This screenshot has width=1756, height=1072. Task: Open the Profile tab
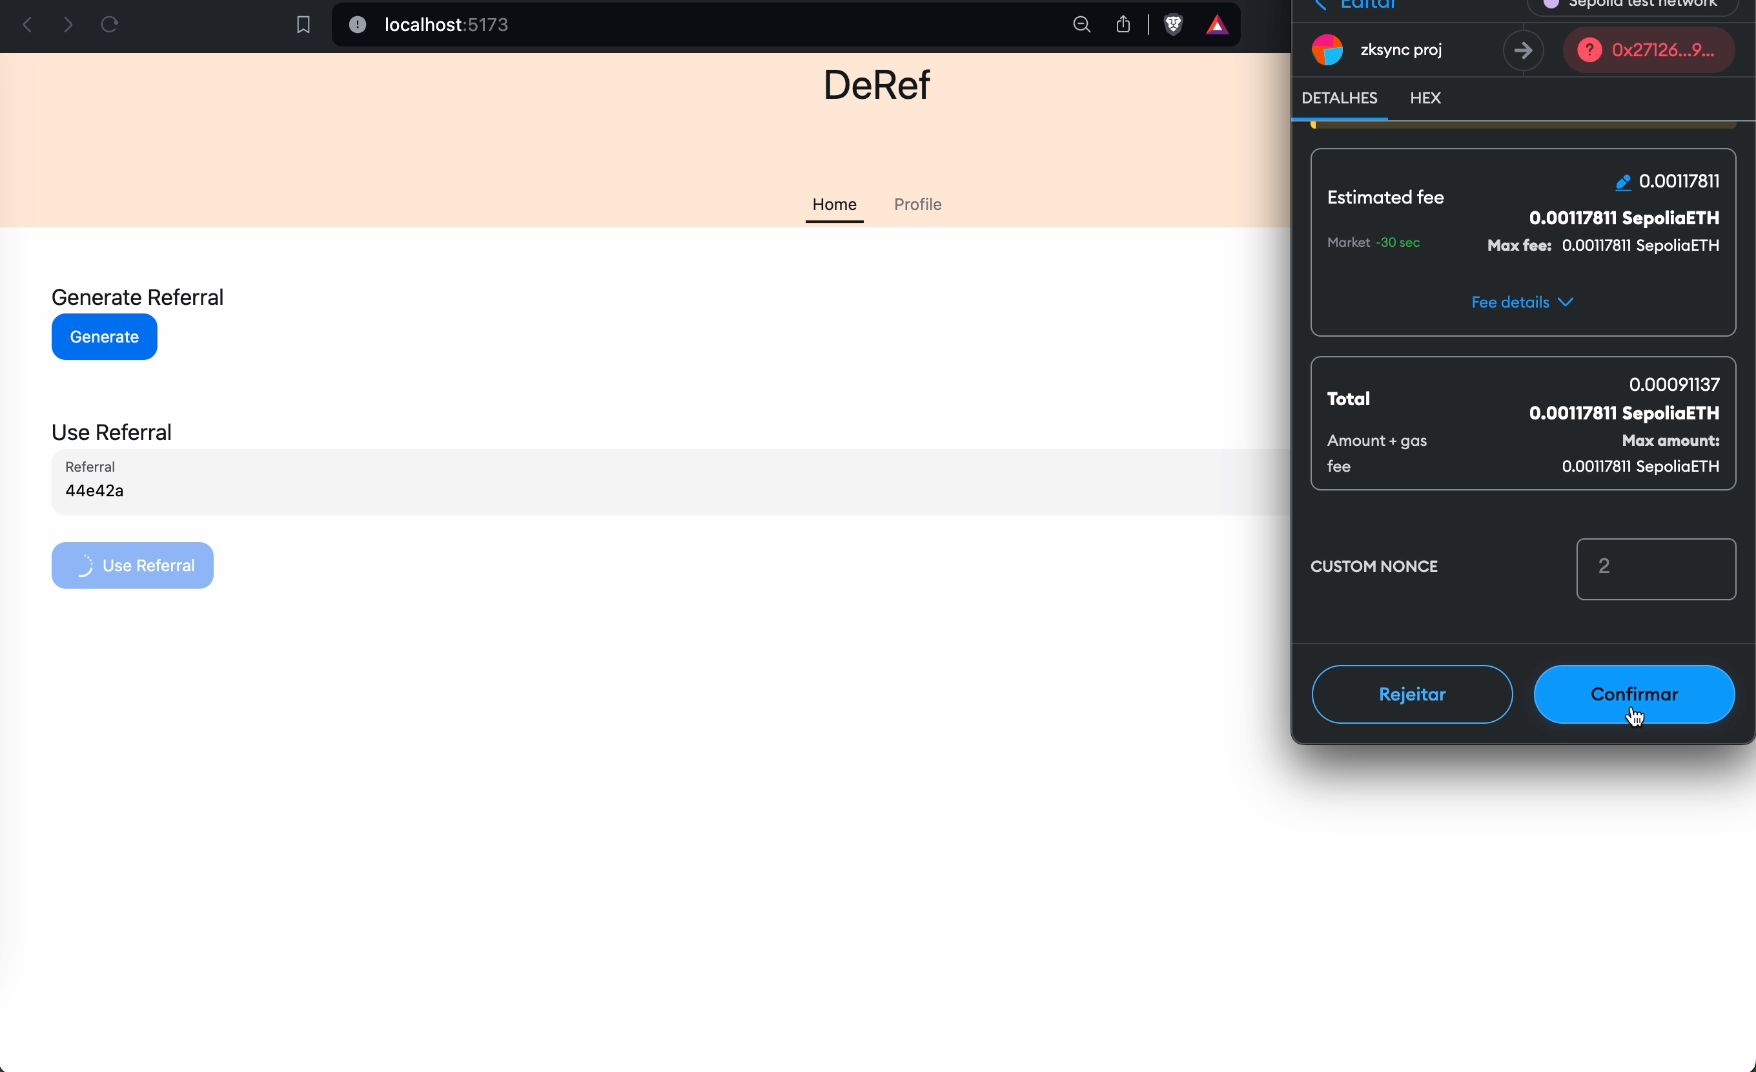tap(917, 204)
